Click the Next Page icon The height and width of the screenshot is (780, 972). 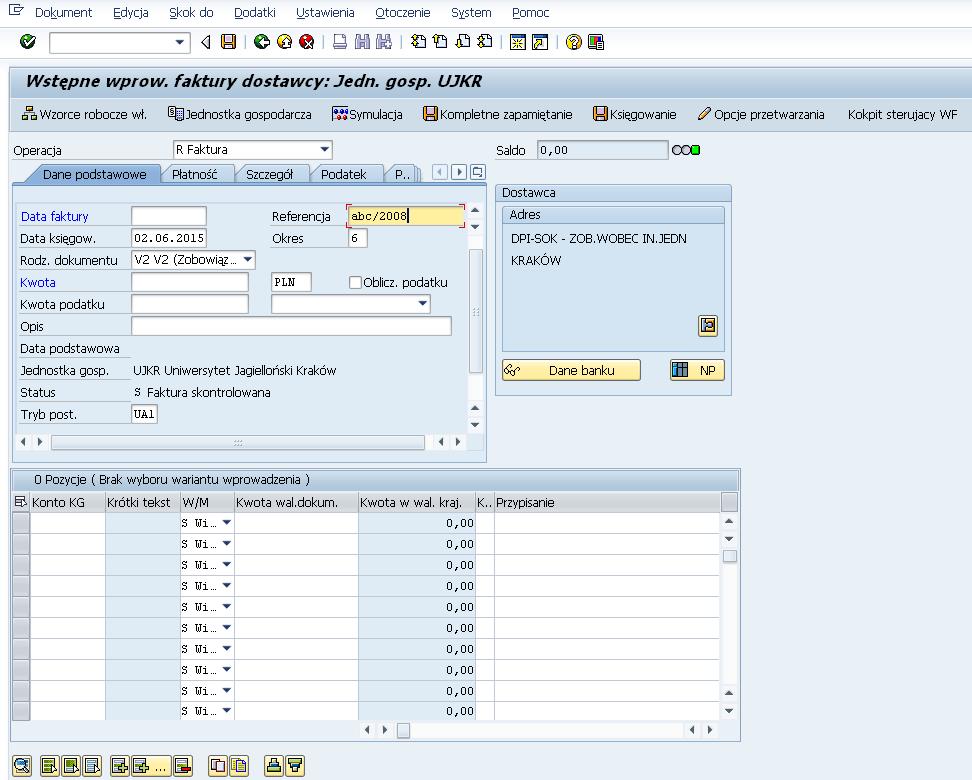click(462, 42)
